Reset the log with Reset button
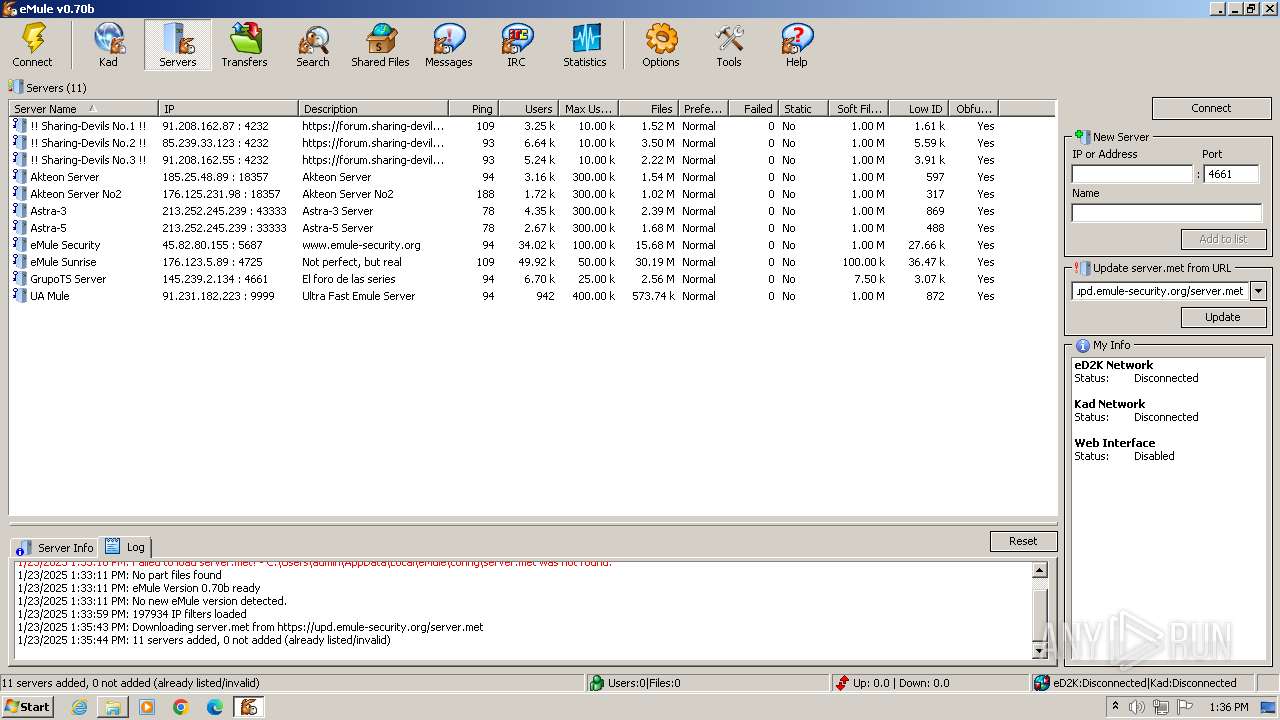The height and width of the screenshot is (720, 1280). (x=1023, y=541)
